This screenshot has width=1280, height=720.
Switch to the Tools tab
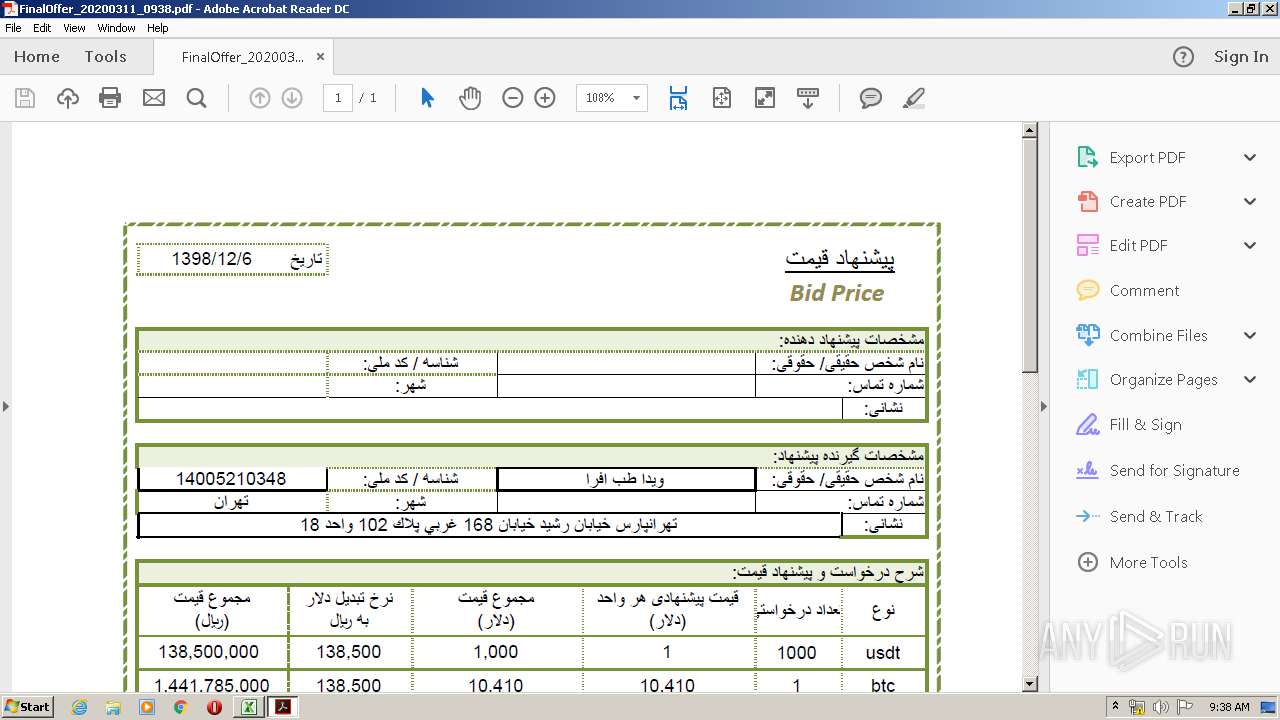point(105,57)
